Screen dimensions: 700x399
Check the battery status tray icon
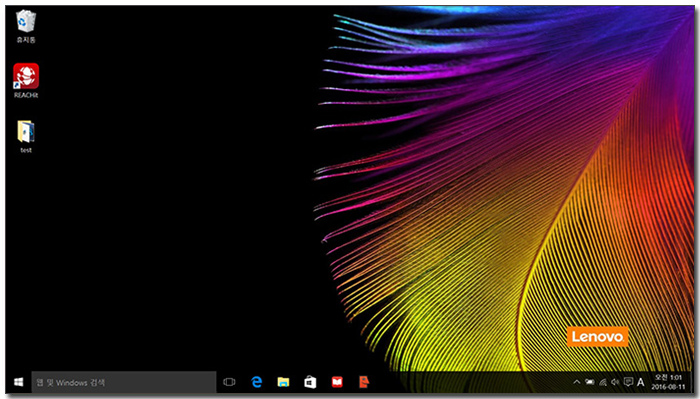coord(590,382)
